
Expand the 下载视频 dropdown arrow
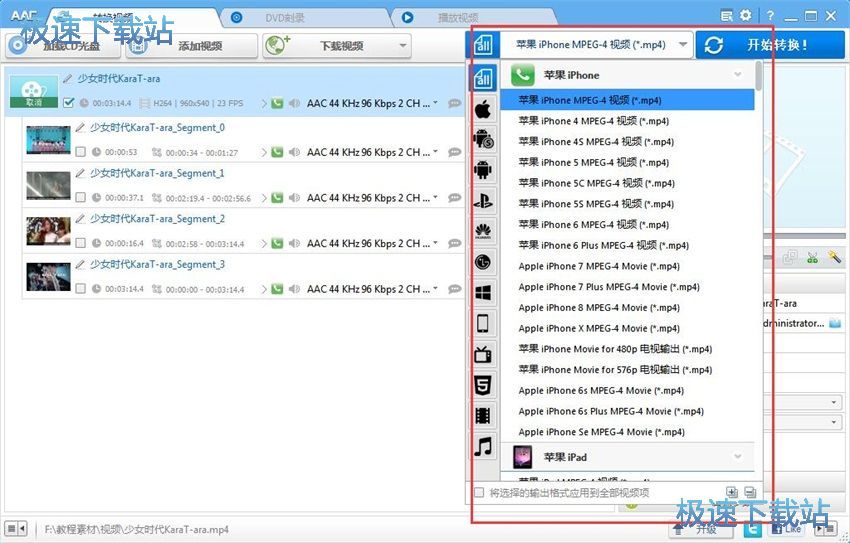402,46
